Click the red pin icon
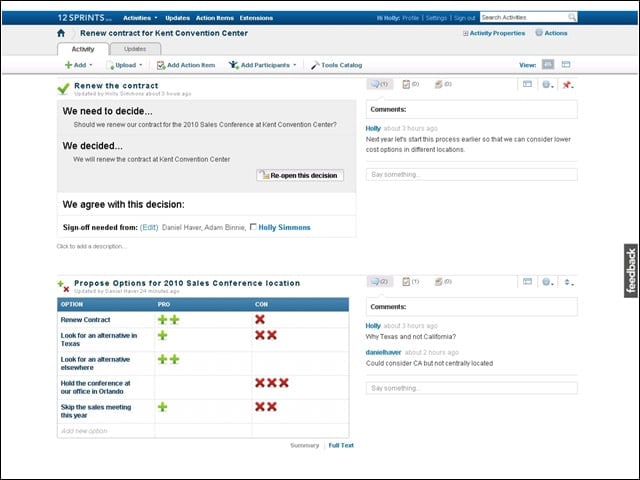 pos(567,85)
